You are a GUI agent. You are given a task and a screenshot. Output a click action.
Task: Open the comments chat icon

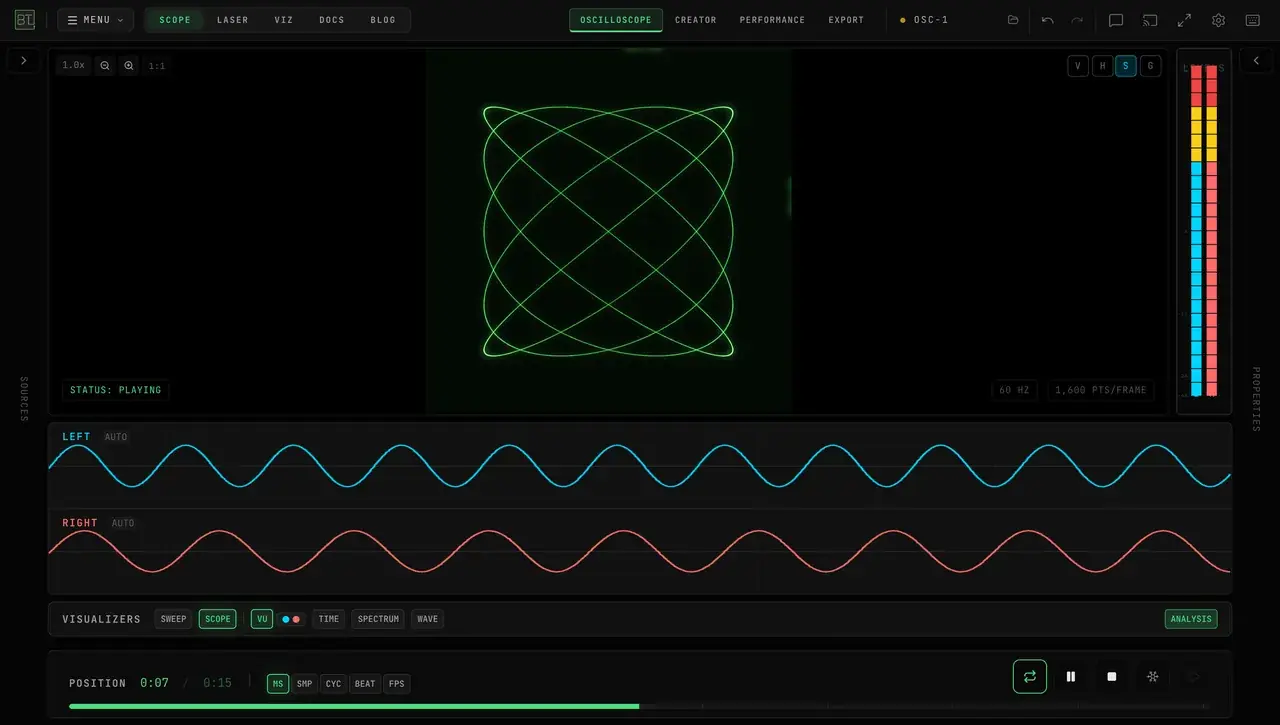click(x=1116, y=20)
